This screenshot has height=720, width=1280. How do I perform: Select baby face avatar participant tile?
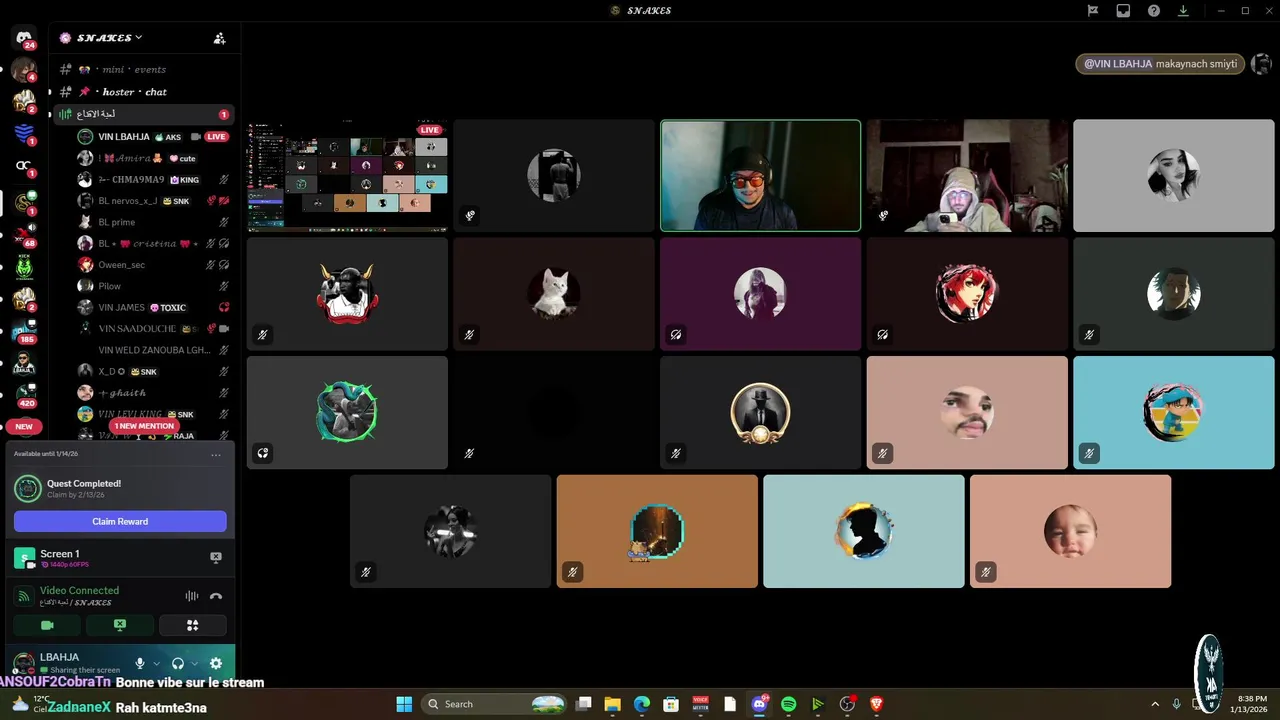[x=1070, y=531]
